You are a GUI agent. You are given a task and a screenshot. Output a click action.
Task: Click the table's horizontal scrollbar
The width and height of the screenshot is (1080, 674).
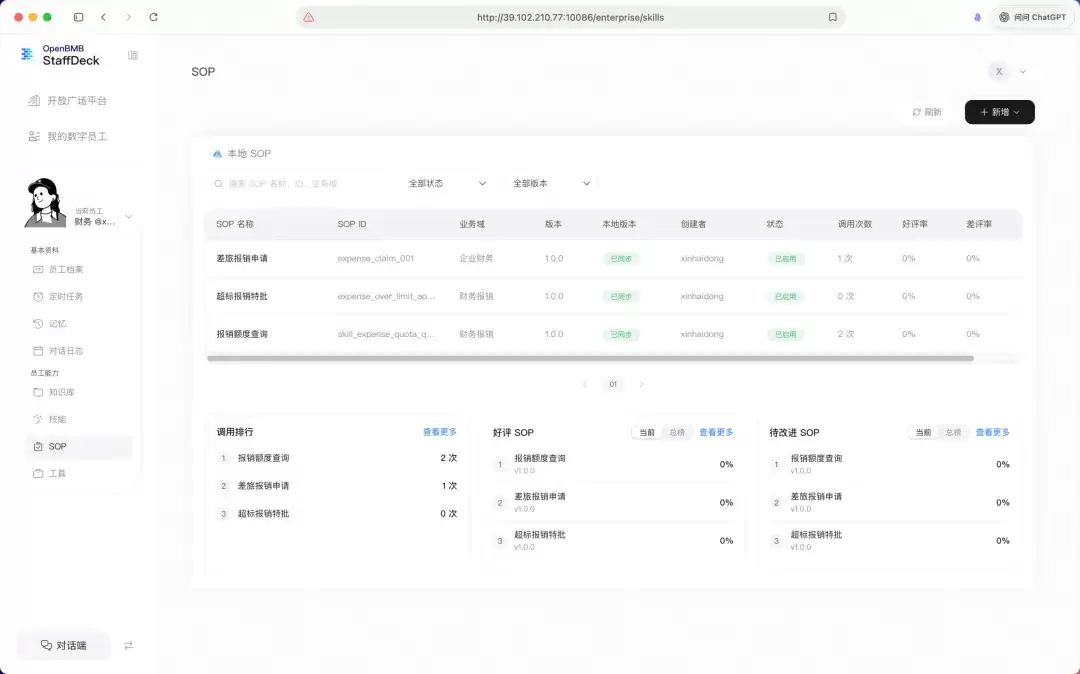click(590, 359)
